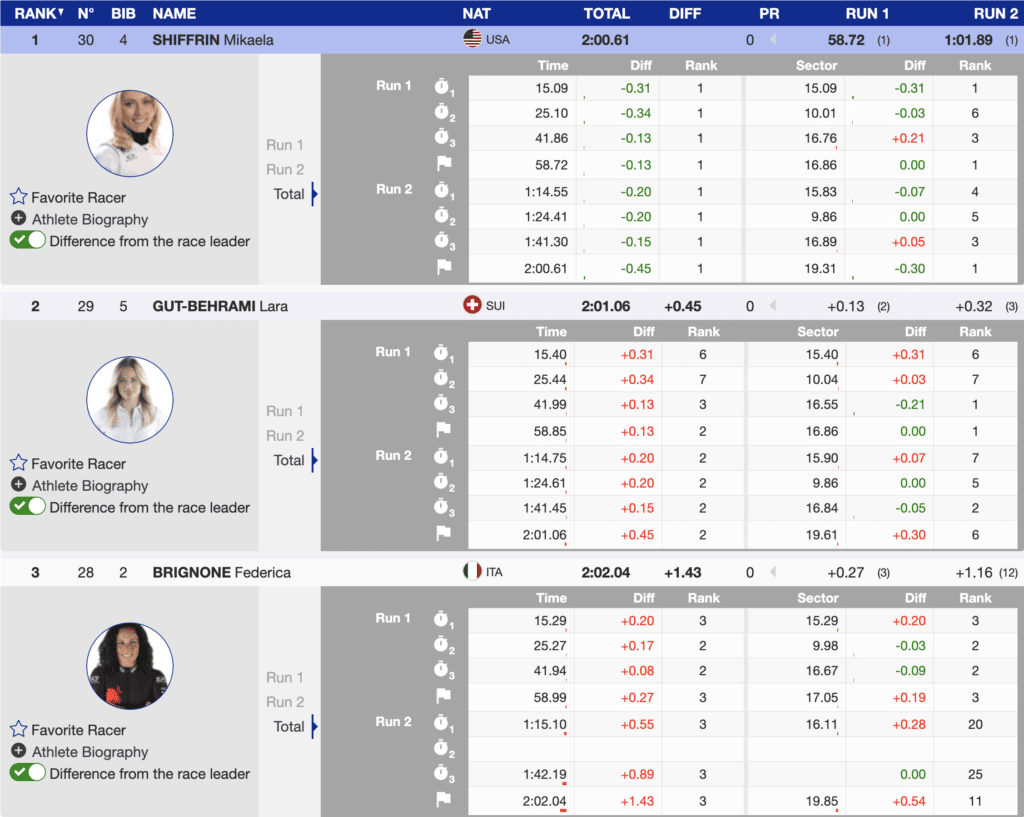The width and height of the screenshot is (1024, 817).
Task: Open Athlete Biography plus icon for Shiffrin
Action: 18,219
